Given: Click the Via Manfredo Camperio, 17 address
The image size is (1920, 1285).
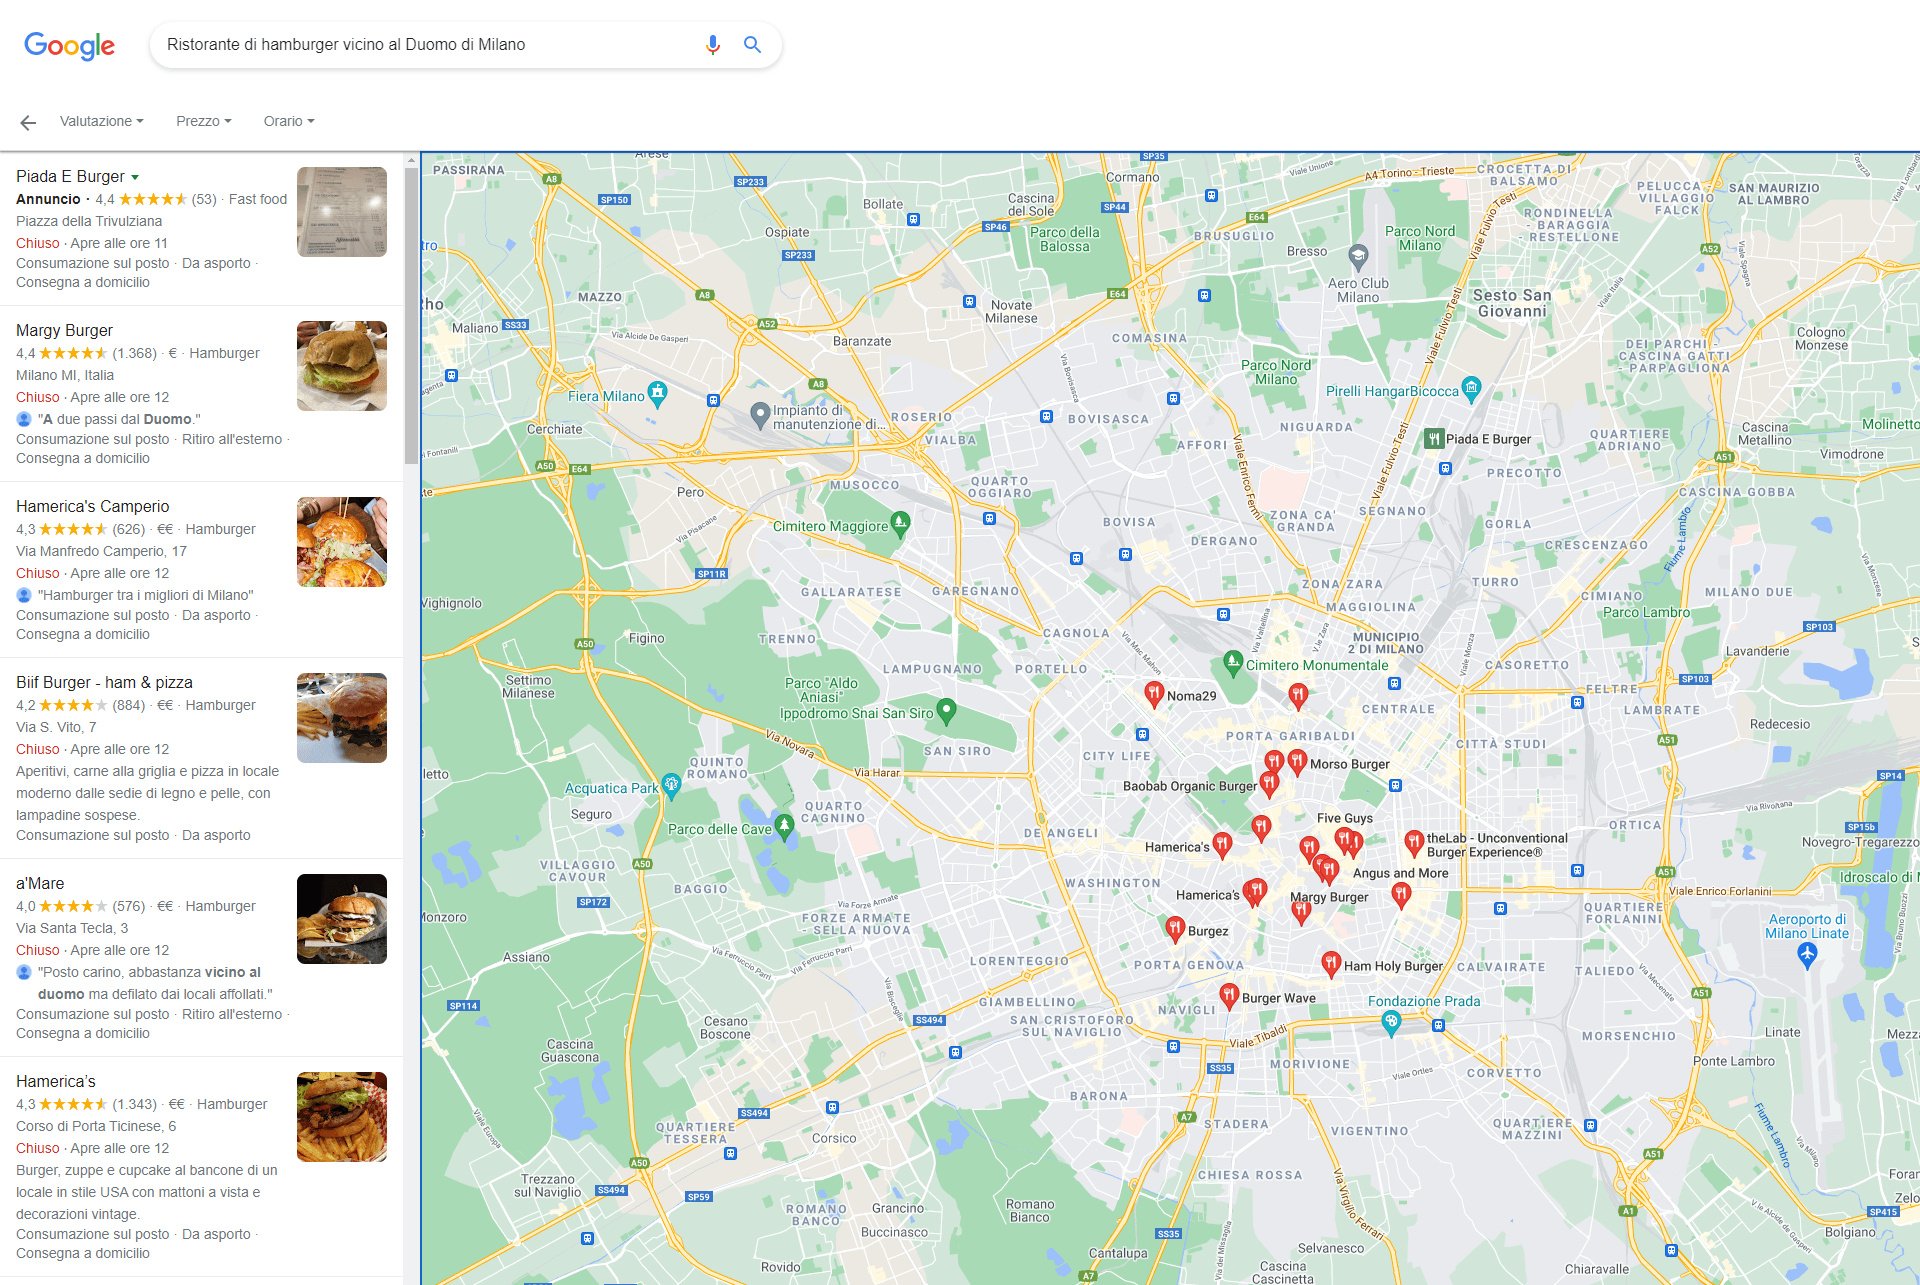Looking at the screenshot, I should coord(101,551).
